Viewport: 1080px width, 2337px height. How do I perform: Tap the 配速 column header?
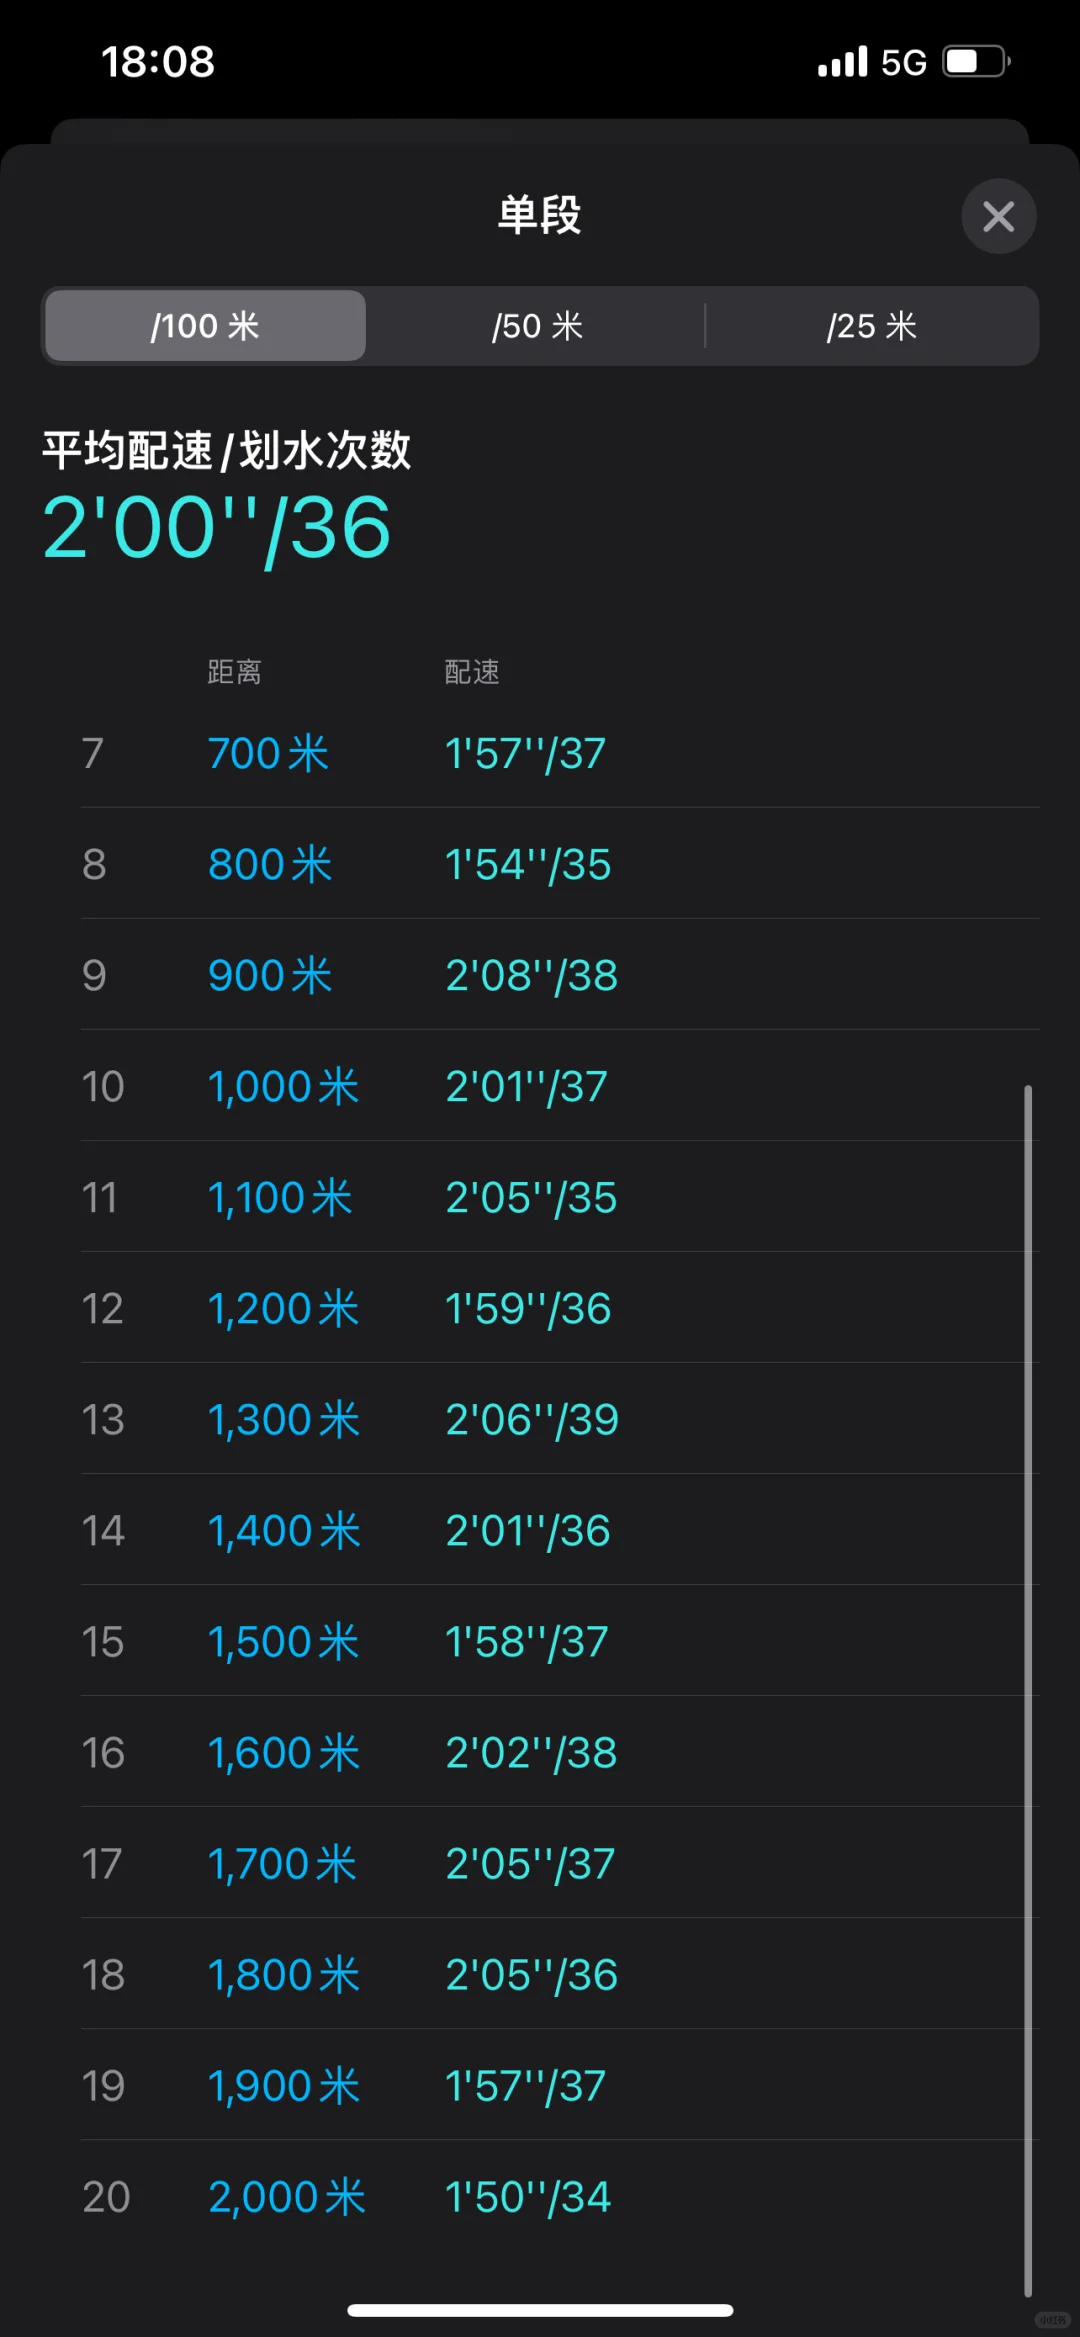point(472,672)
